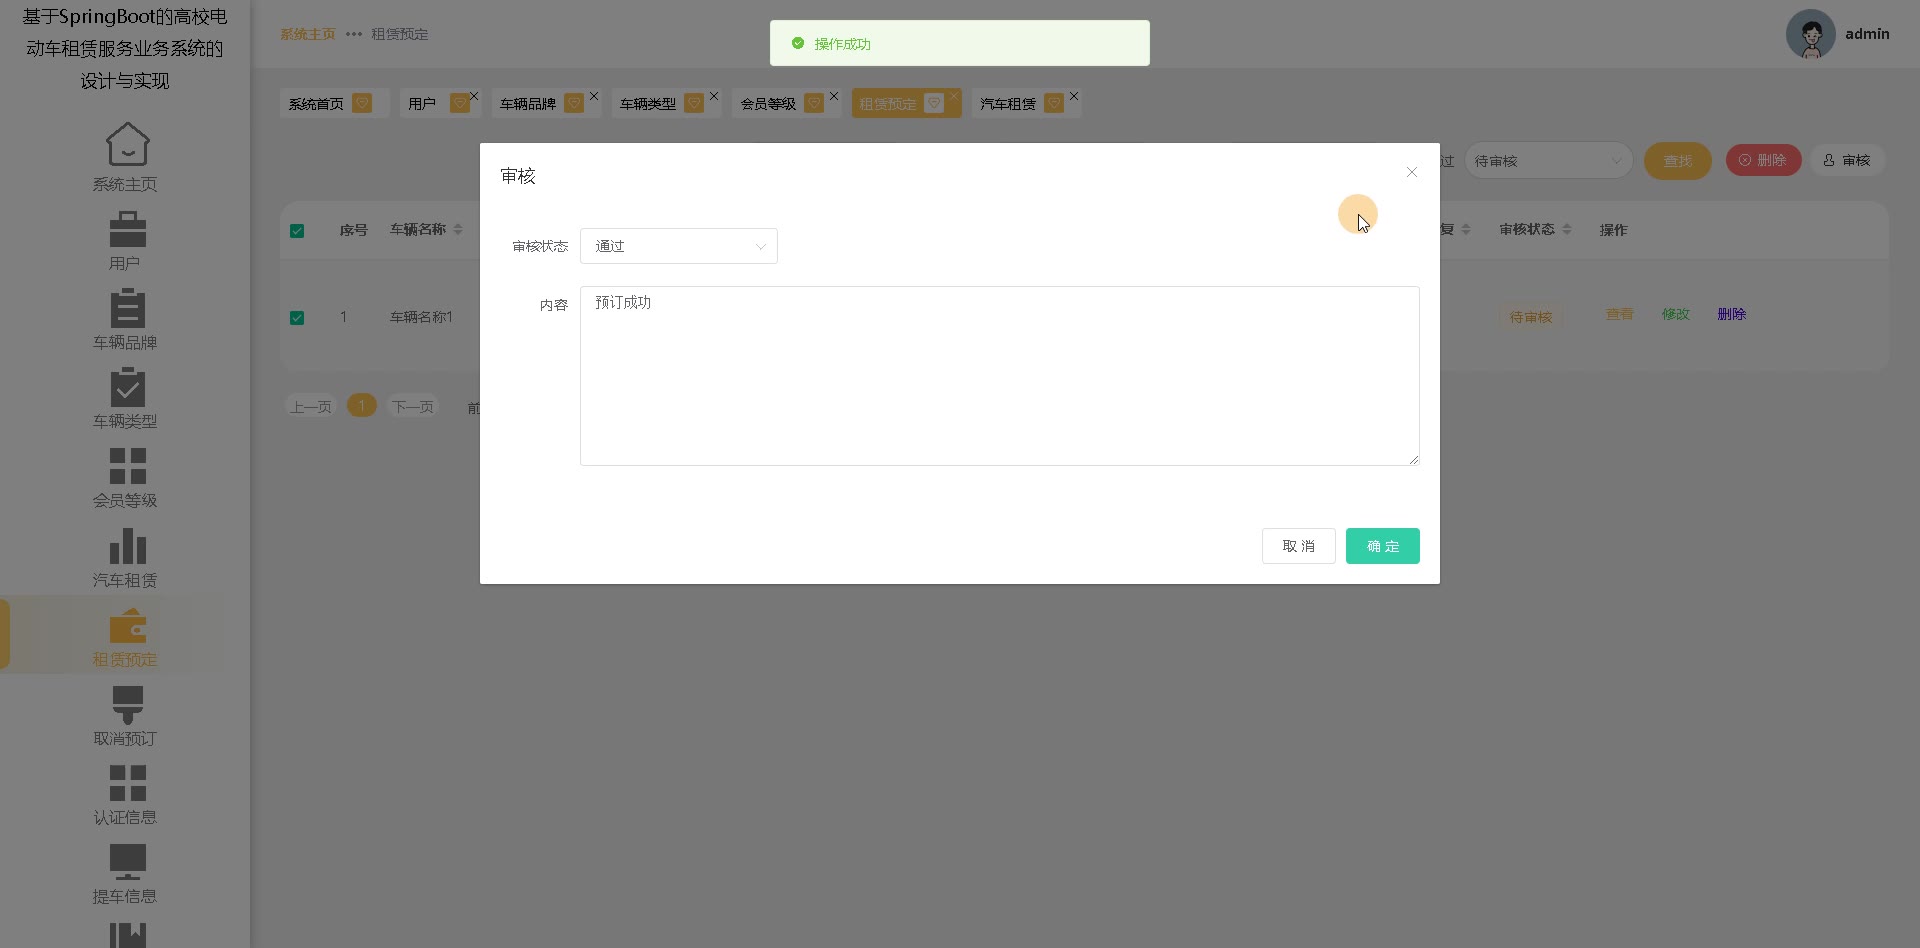Click the red 删除 button

tap(1763, 160)
